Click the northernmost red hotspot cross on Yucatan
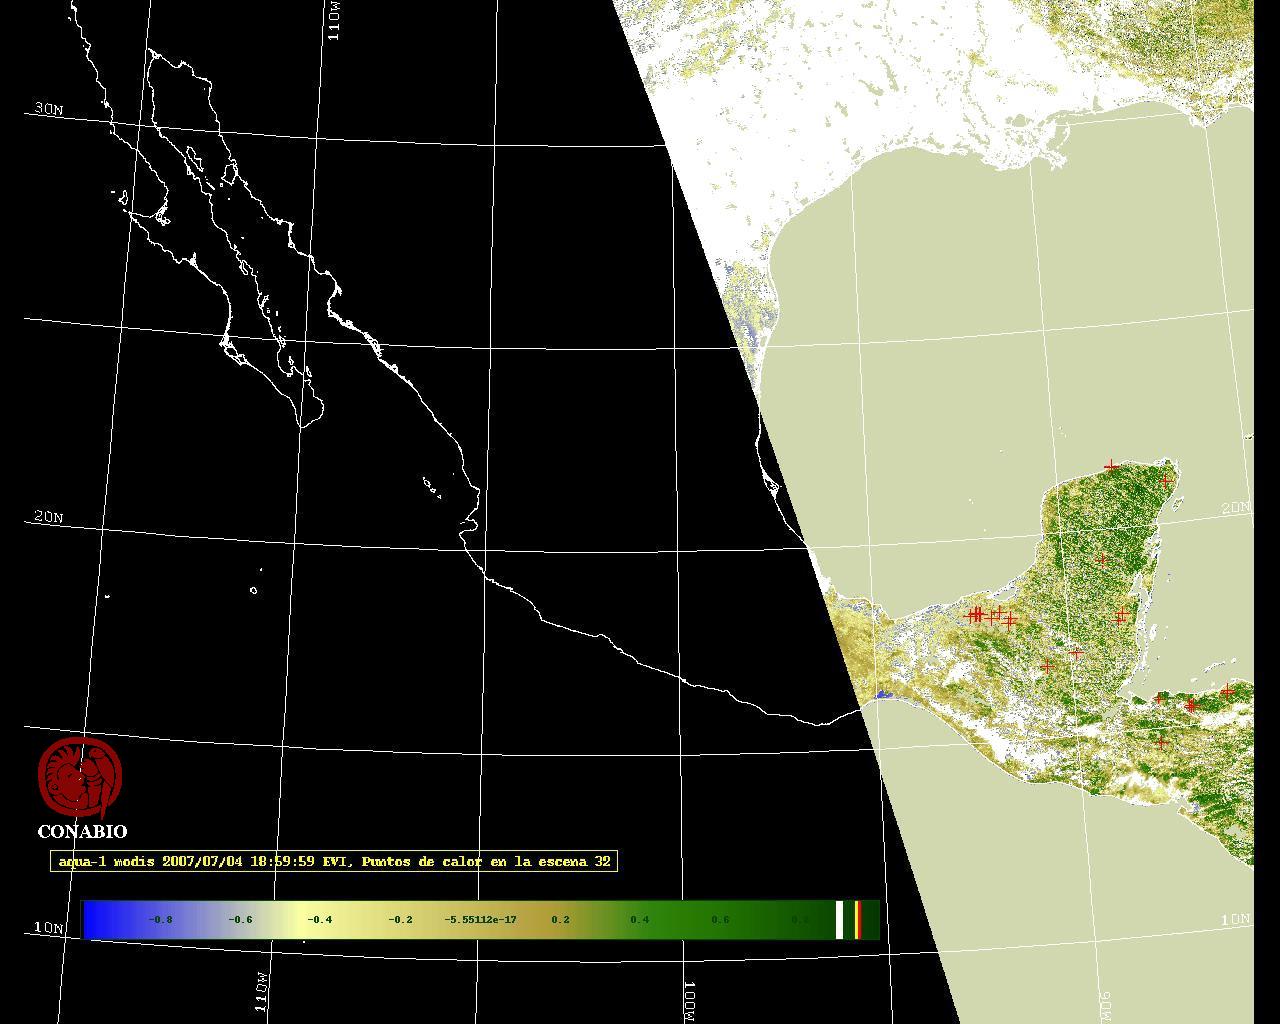Viewport: 1280px width, 1024px height. (1111, 466)
